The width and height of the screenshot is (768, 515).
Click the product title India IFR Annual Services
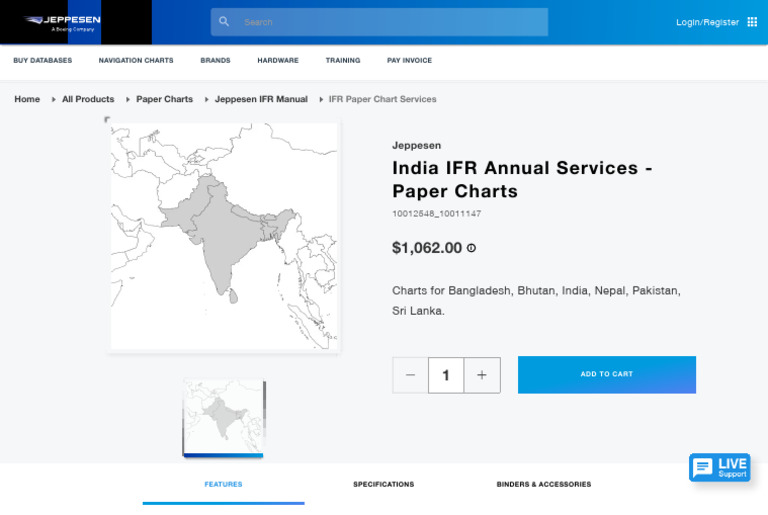coord(522,179)
